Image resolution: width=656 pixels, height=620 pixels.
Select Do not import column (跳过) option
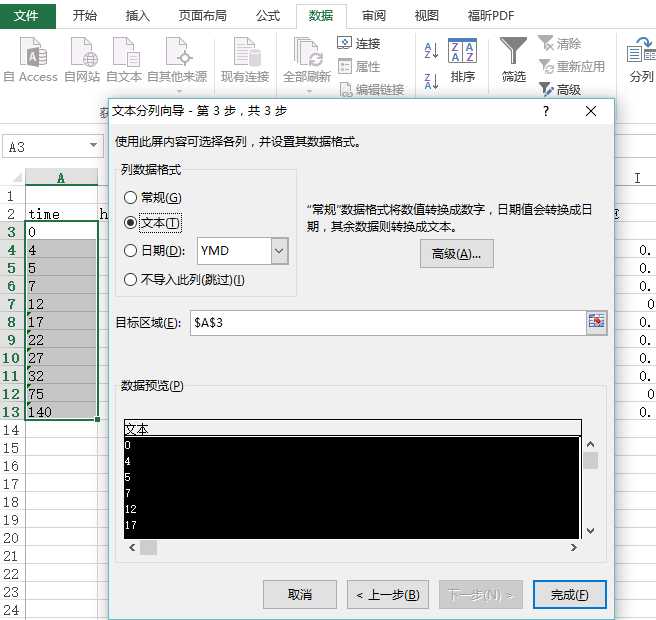click(x=131, y=279)
